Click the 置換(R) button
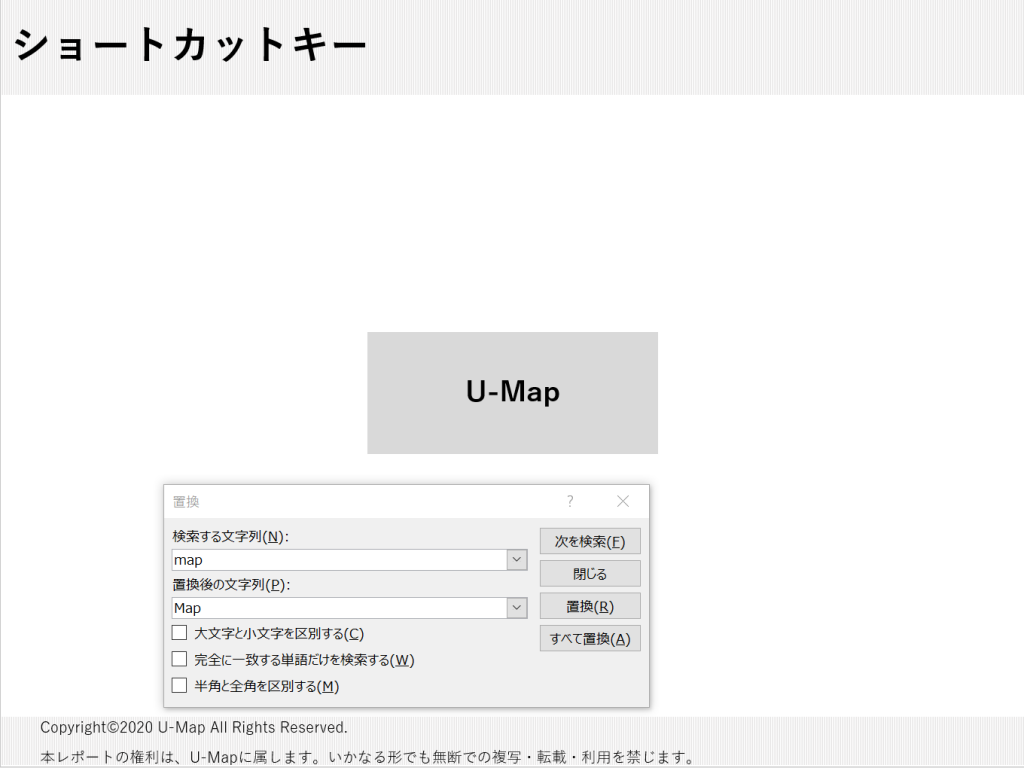 pyautogui.click(x=590, y=606)
